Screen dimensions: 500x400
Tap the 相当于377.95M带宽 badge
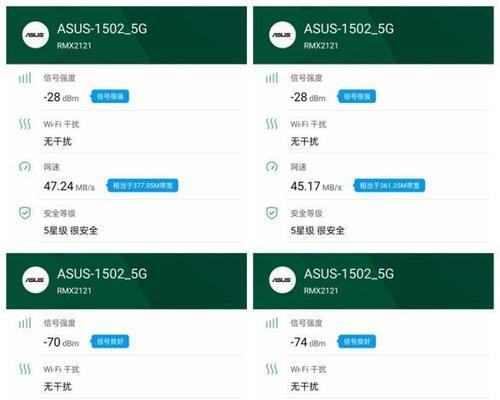pyautogui.click(x=142, y=186)
